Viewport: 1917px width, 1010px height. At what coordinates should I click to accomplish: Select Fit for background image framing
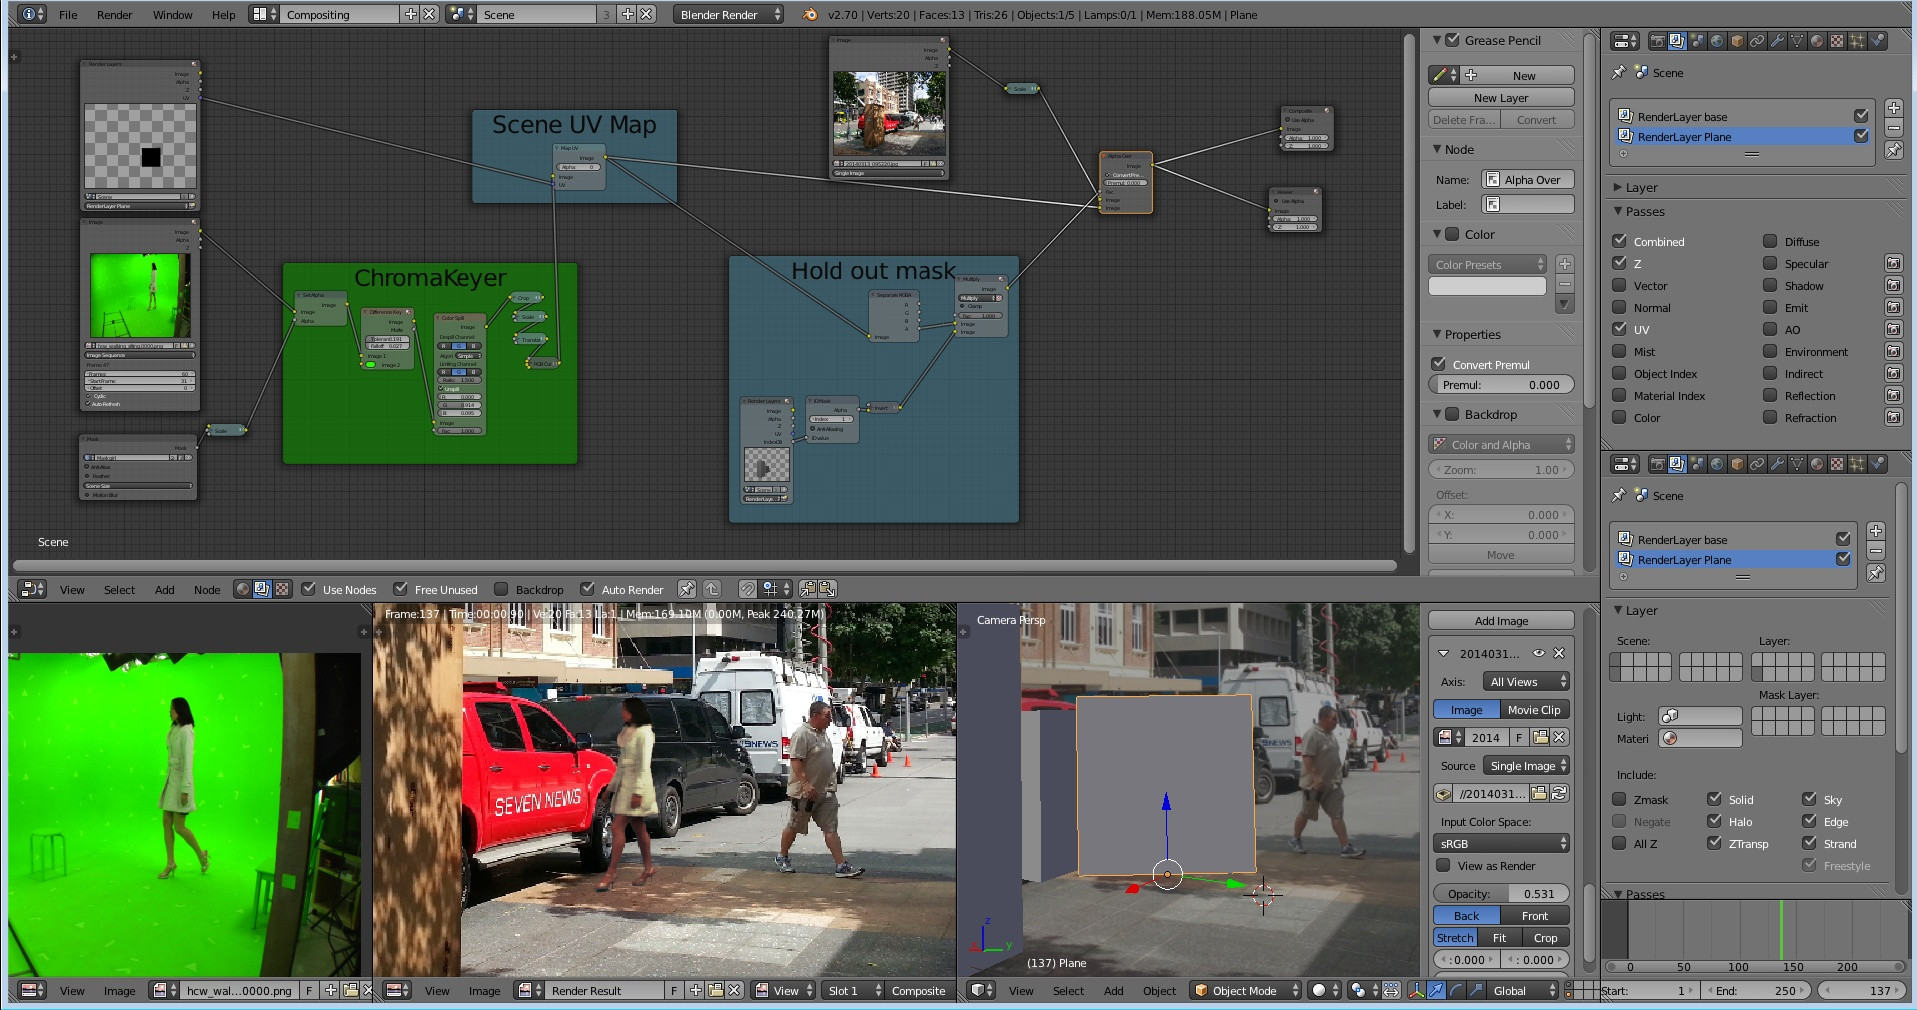1499,937
